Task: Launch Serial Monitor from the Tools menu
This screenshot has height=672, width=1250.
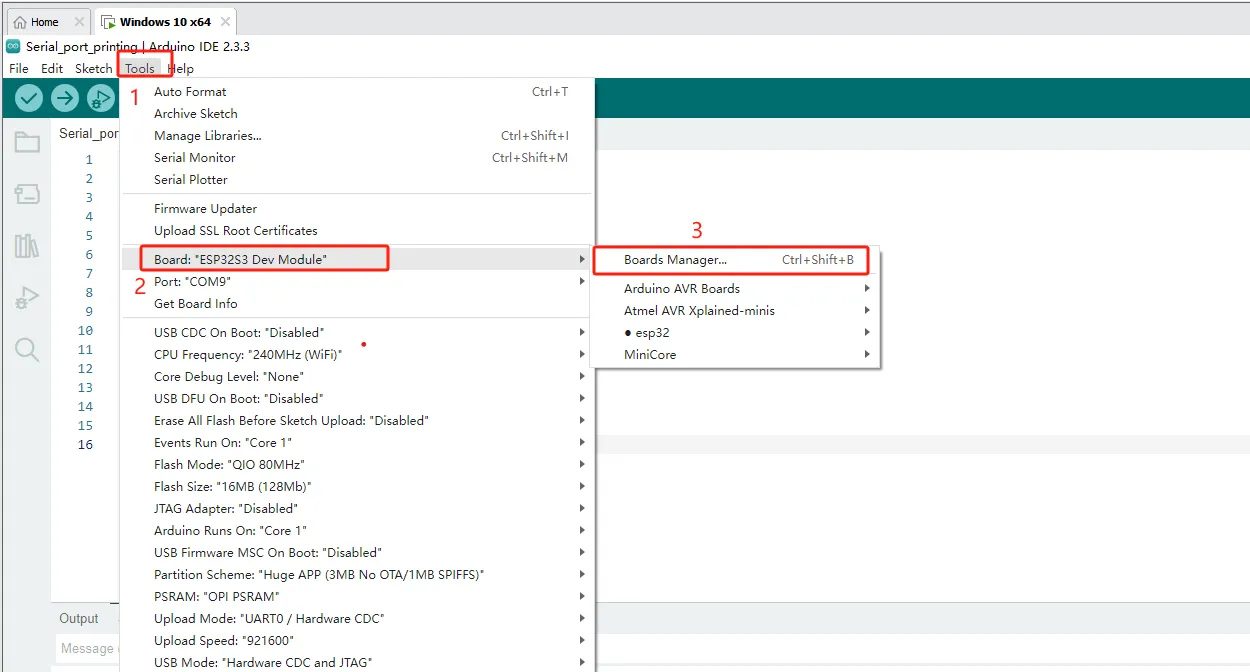Action: 357,157
